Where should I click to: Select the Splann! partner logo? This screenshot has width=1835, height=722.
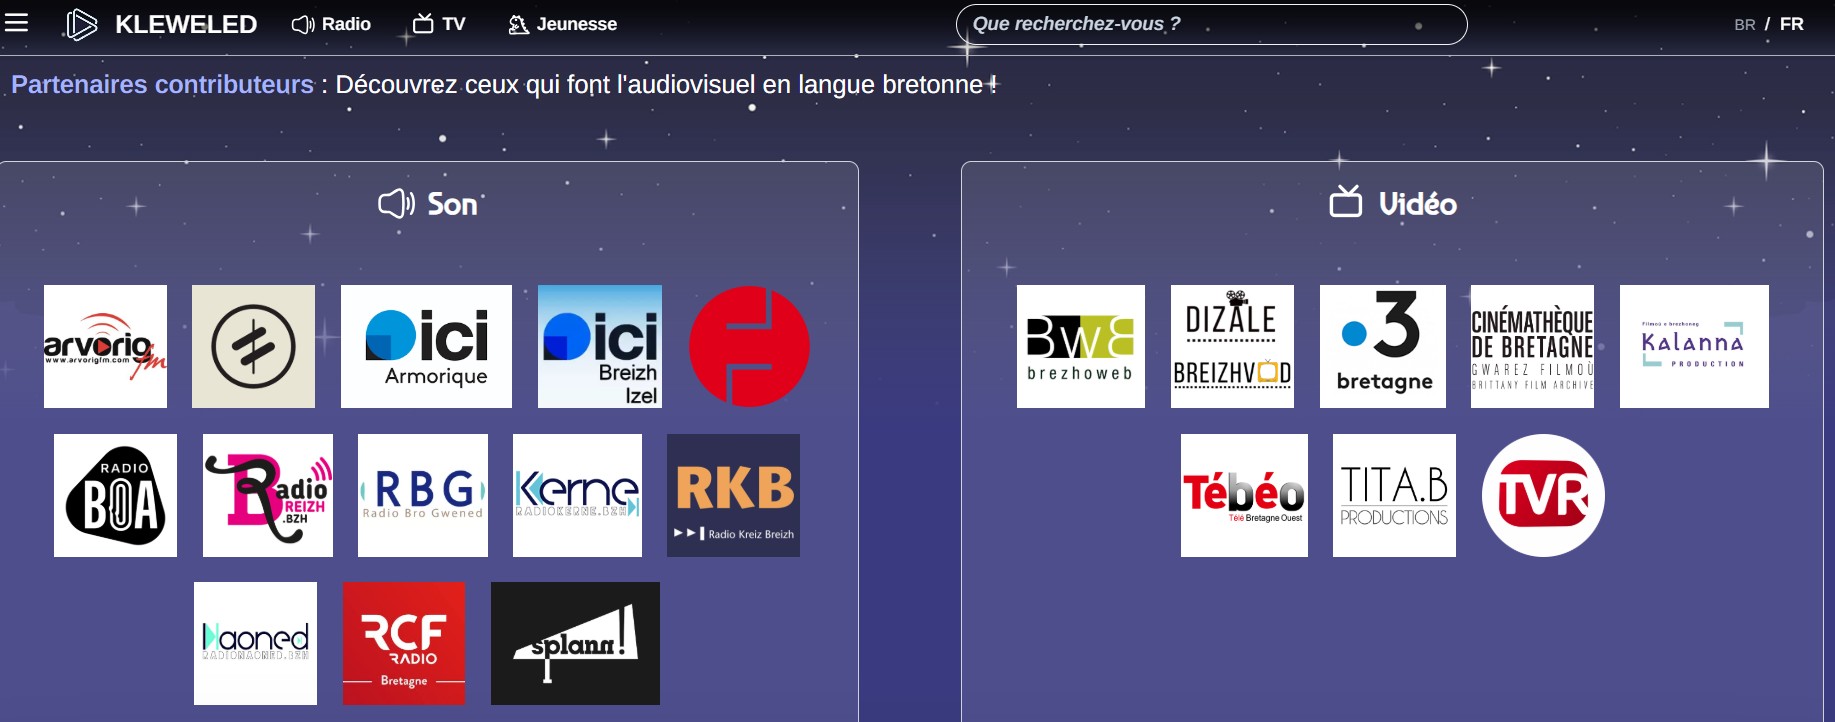click(575, 643)
